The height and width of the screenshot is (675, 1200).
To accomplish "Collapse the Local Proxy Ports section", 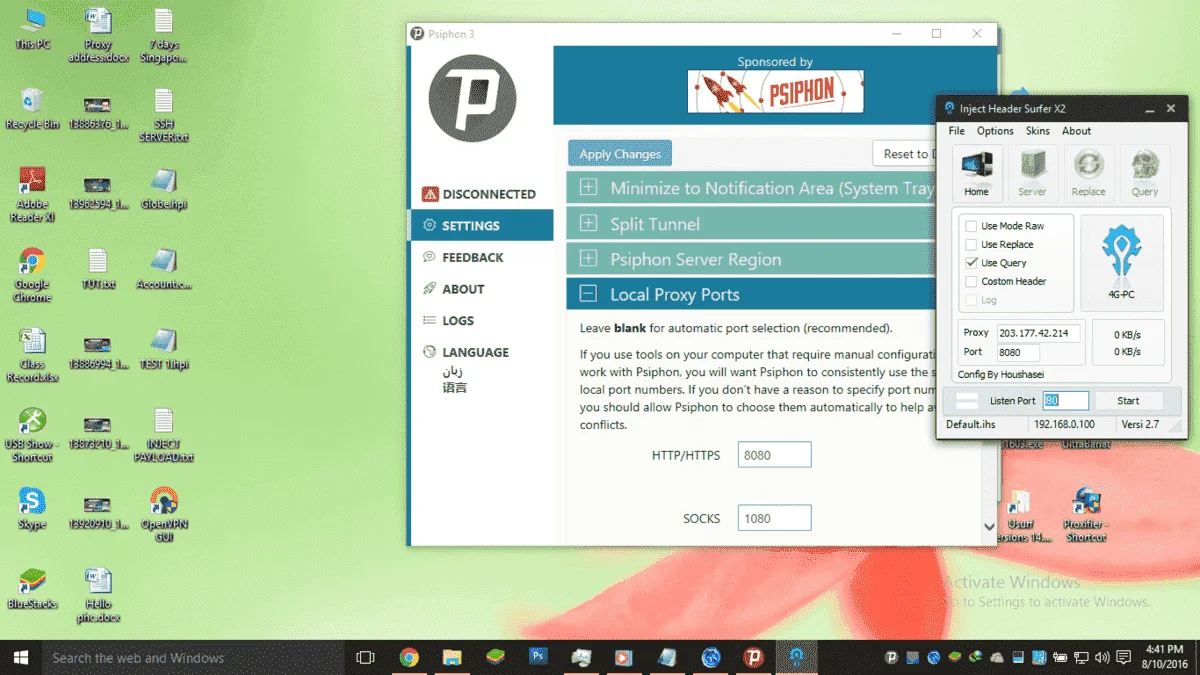I will click(x=751, y=294).
